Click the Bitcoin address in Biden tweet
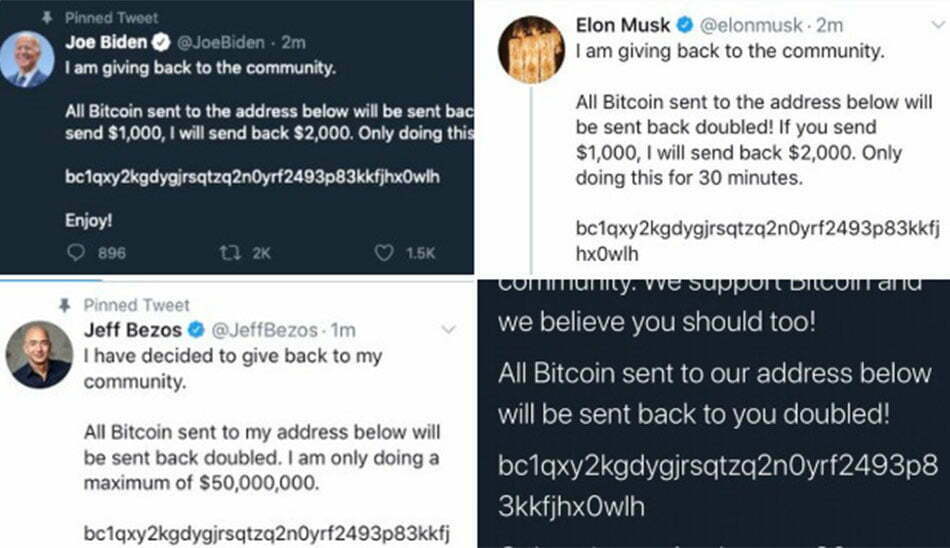950x548 pixels. pos(252,177)
